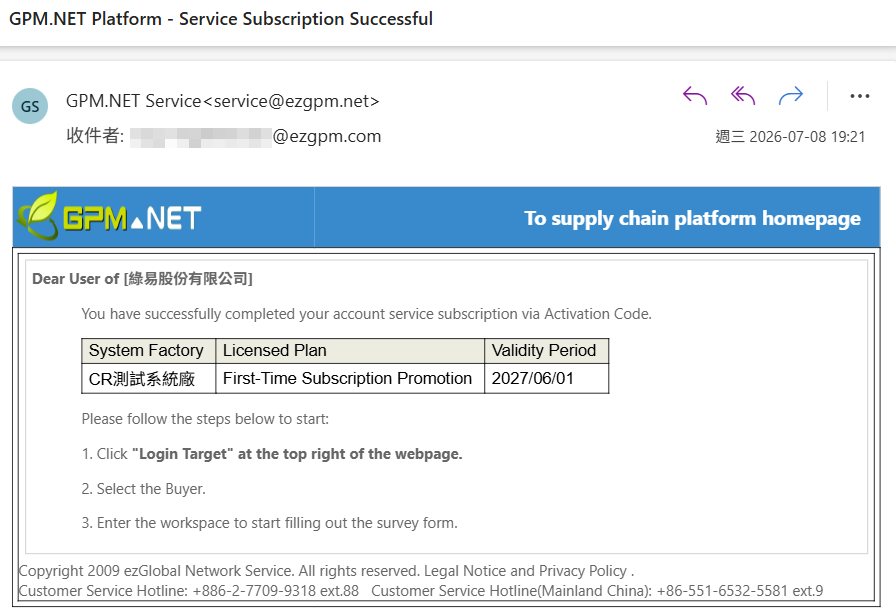896x614 pixels.
Task: Click the Reply All double-arrow icon
Action: (x=743, y=95)
